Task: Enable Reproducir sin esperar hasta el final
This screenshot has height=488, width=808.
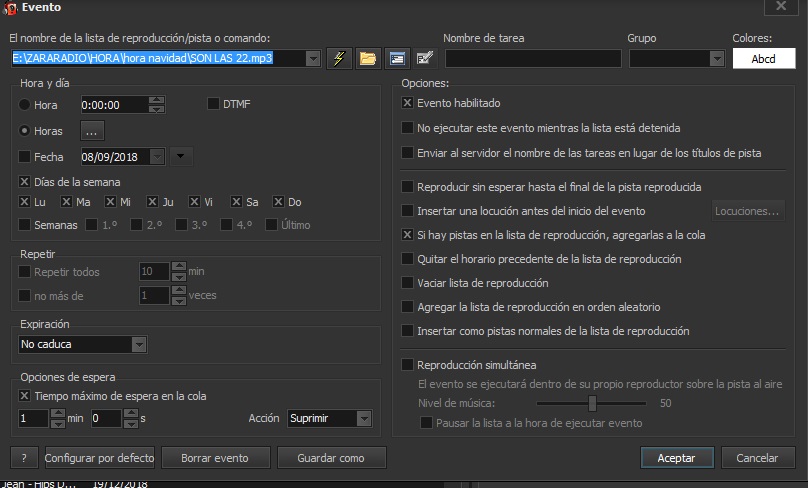Action: coord(407,187)
